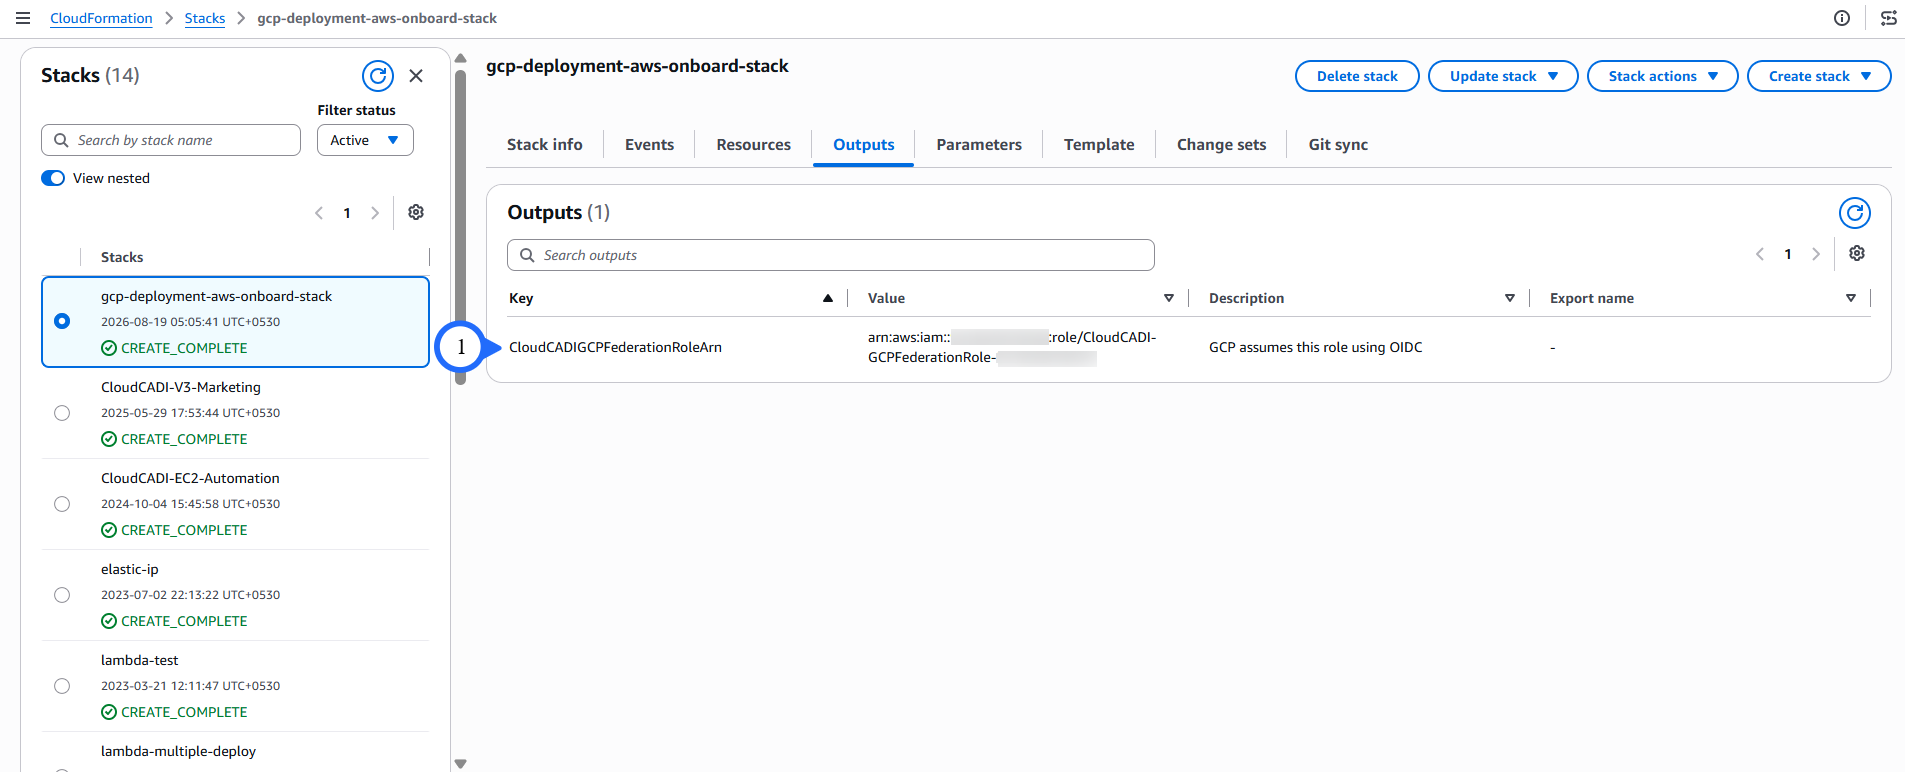The image size is (1905, 772).
Task: Select lambda-test stack radio button
Action: tap(62, 686)
